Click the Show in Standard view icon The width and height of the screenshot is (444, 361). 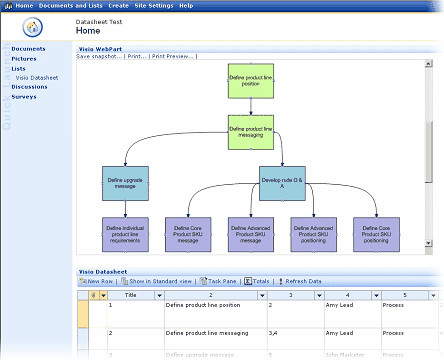(125, 281)
